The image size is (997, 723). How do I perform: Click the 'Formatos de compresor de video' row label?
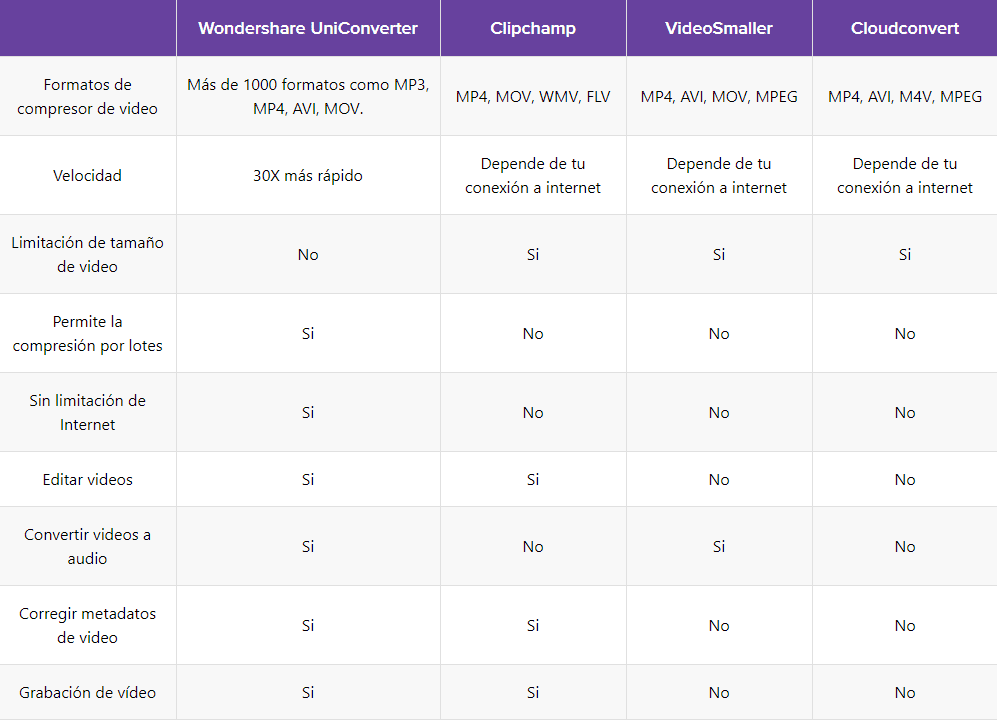click(88, 96)
